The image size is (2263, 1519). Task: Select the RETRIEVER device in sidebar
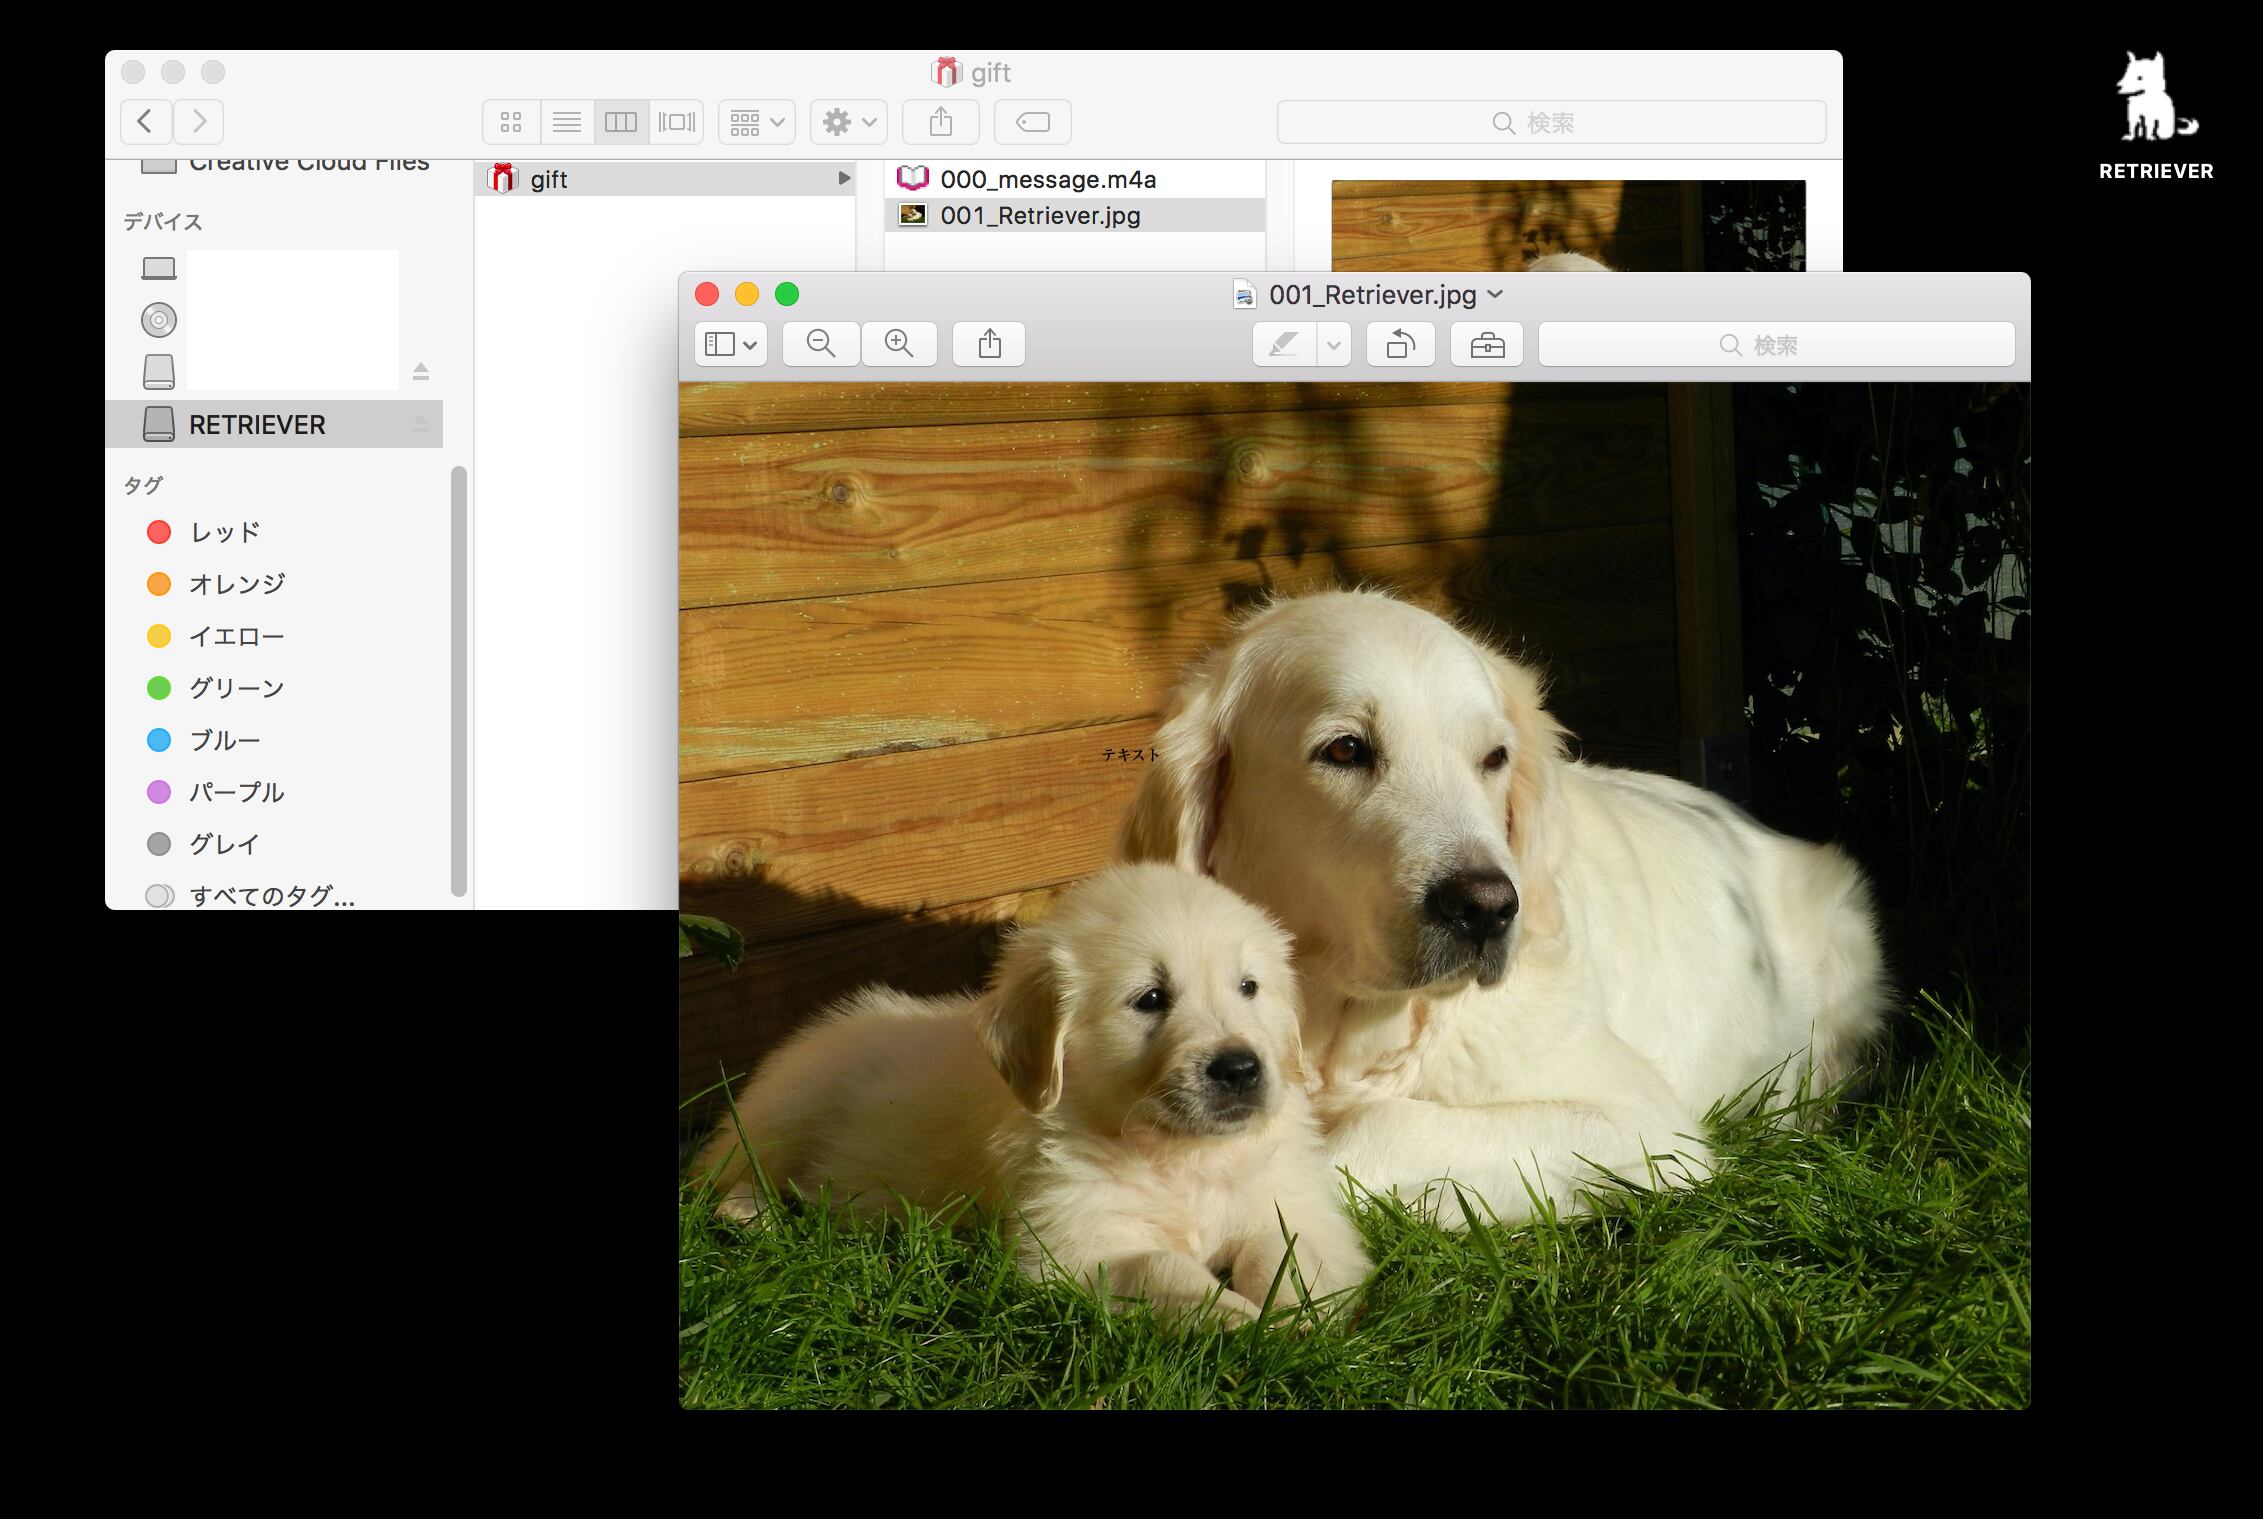pos(274,424)
